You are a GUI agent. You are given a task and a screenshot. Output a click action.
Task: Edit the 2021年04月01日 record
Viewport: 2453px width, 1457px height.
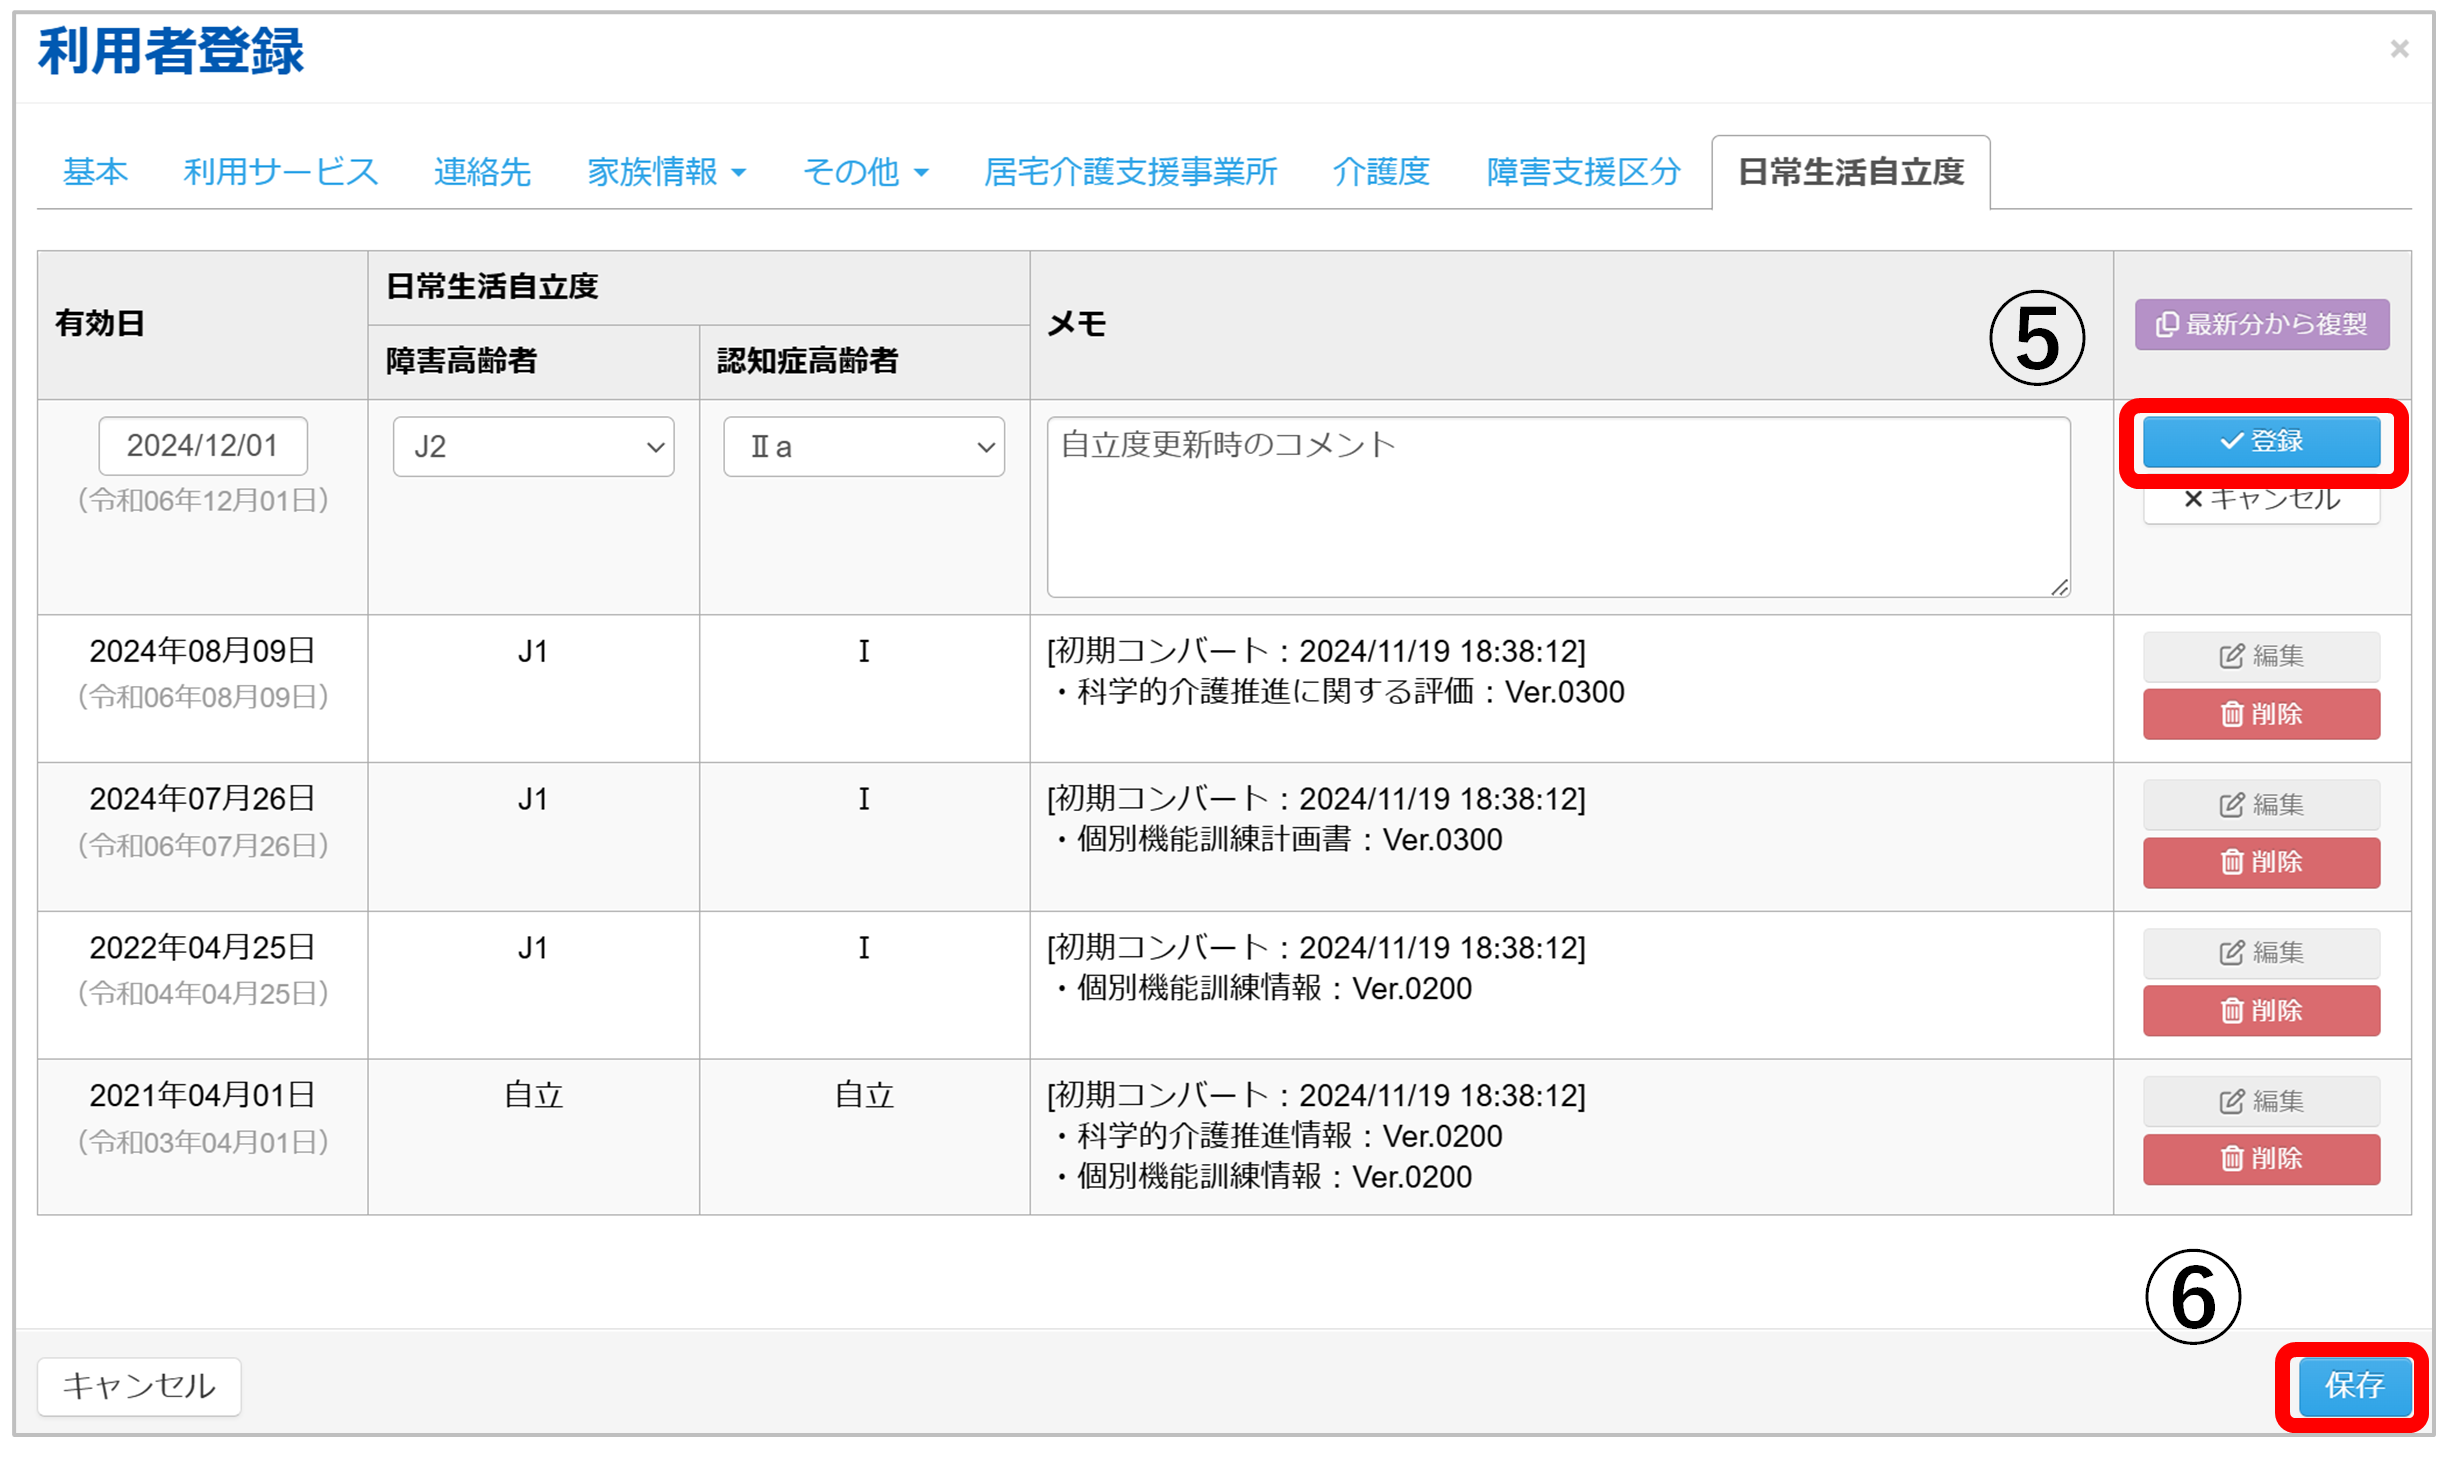[x=2261, y=1100]
